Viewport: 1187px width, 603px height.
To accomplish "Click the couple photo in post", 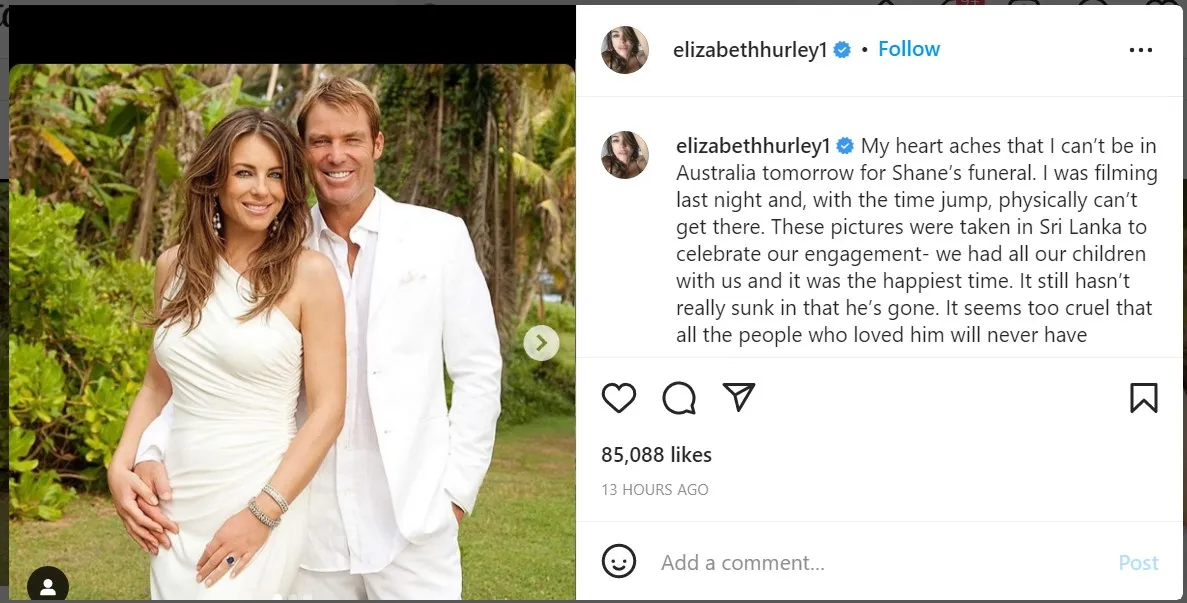I will (x=291, y=331).
